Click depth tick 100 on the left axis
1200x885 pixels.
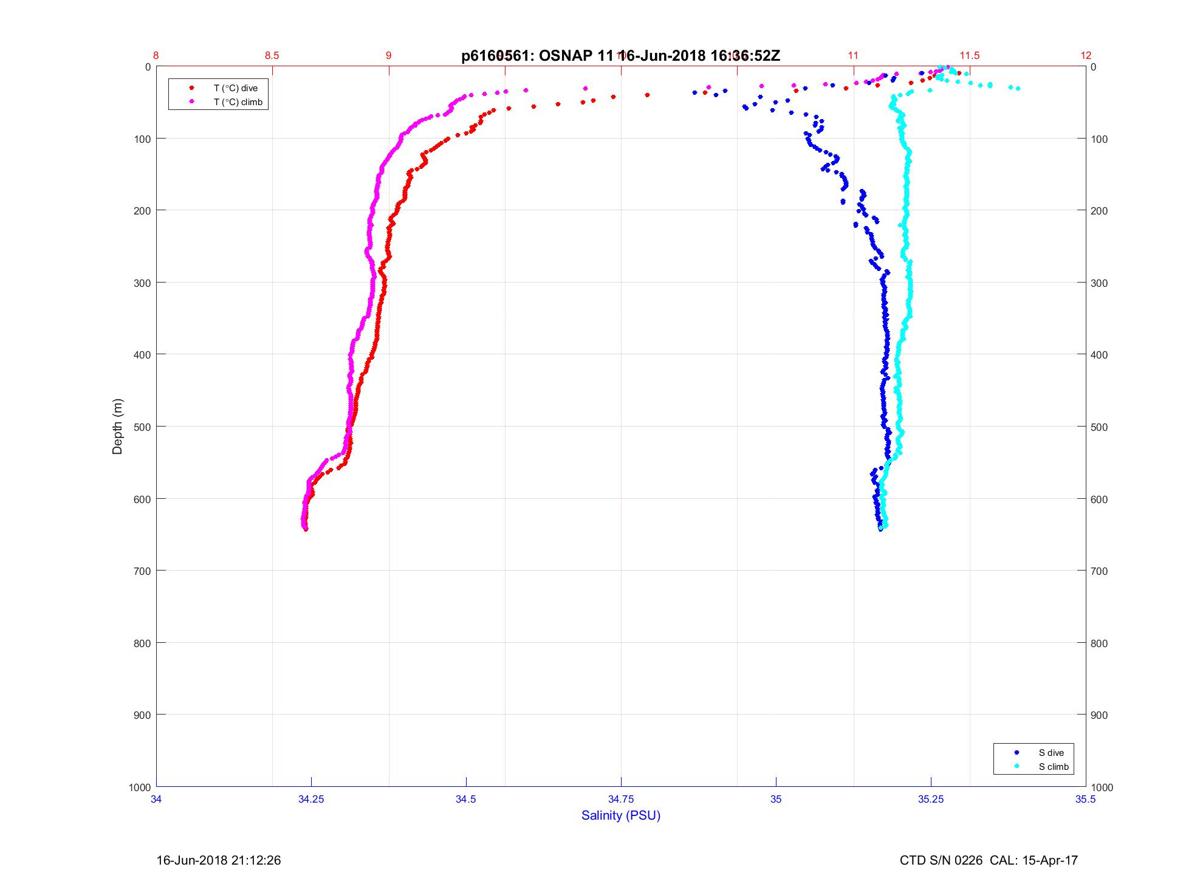[x=141, y=139]
